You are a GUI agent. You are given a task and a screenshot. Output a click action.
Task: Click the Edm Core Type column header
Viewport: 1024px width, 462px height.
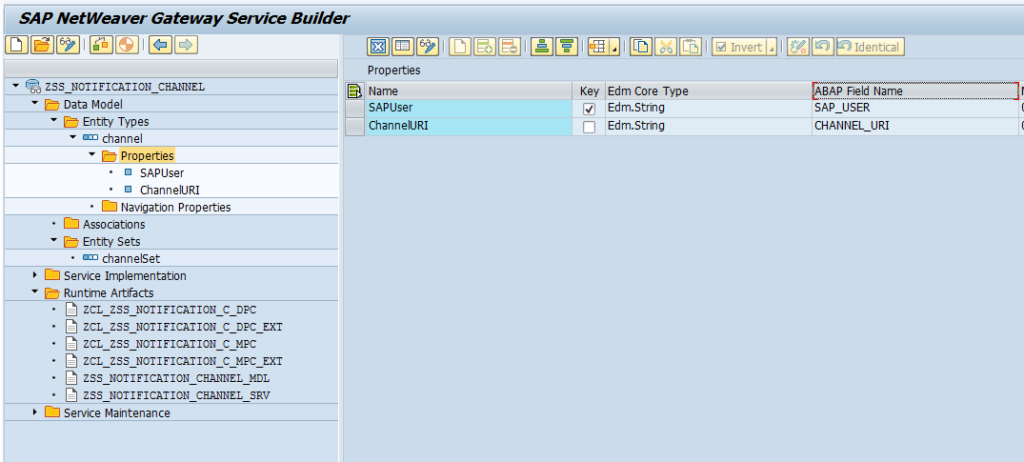pyautogui.click(x=709, y=91)
